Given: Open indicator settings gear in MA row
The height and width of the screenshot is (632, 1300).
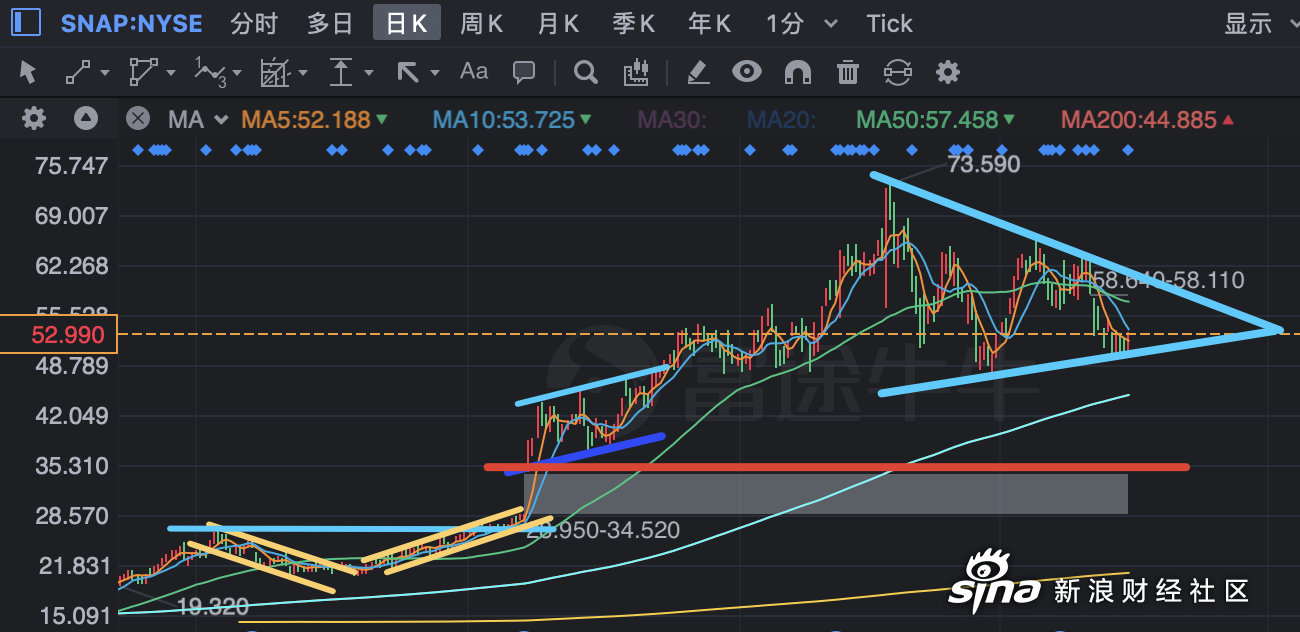Looking at the screenshot, I should [34, 119].
